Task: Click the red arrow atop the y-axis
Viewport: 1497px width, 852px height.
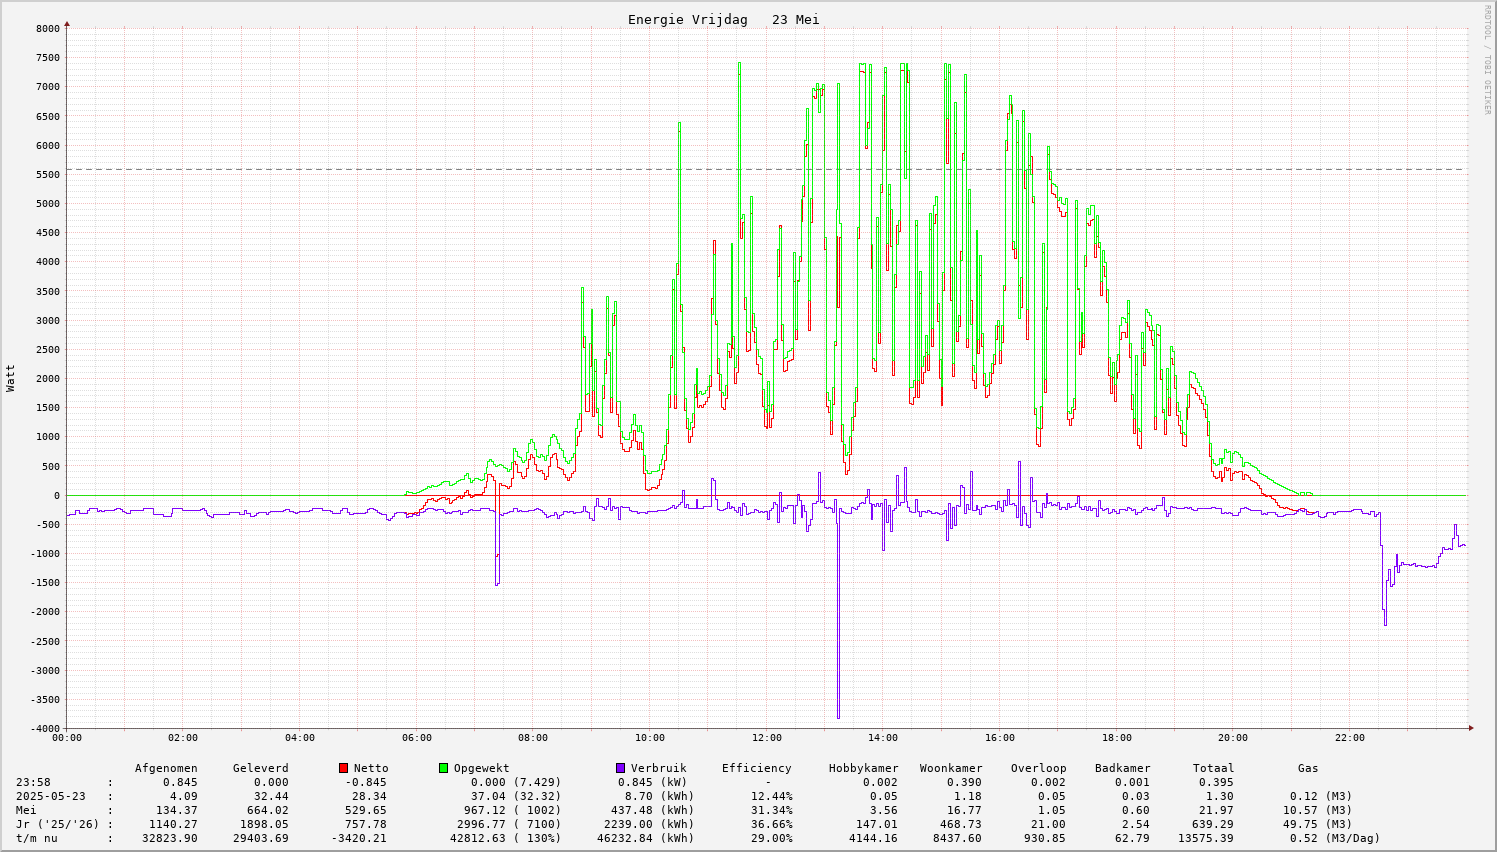Action: point(67,23)
